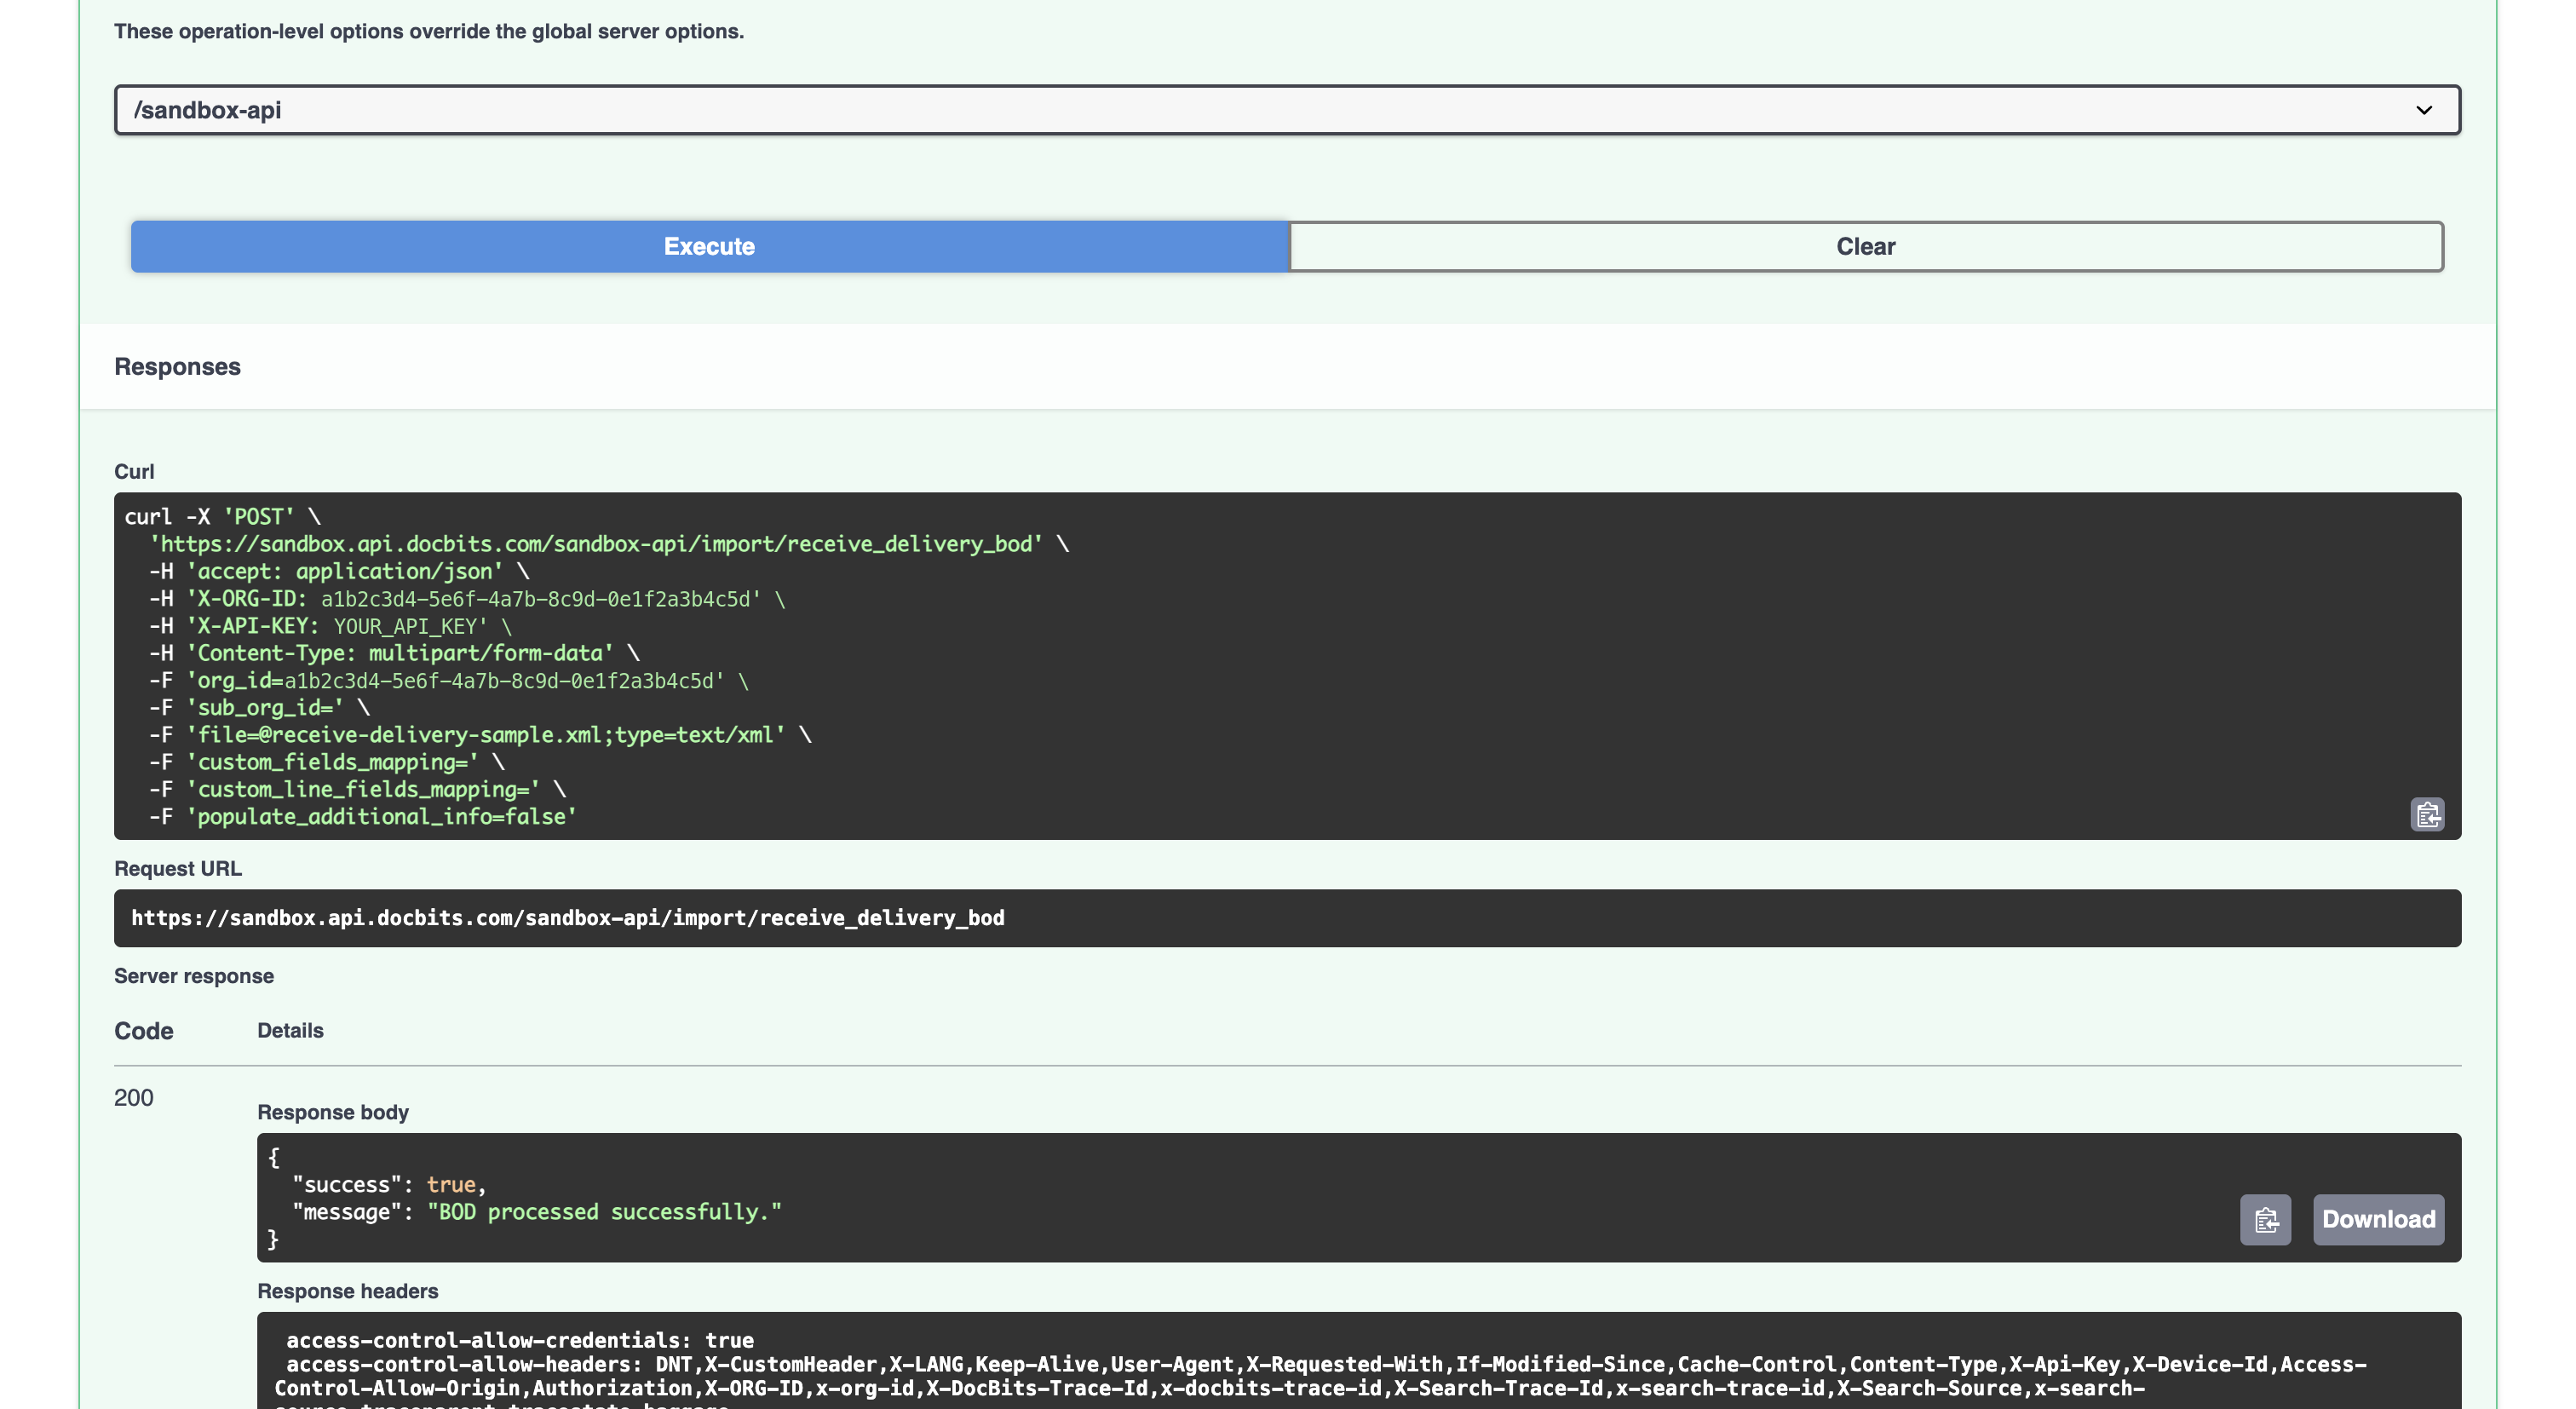Click the Details column header
The width and height of the screenshot is (2576, 1409).
[x=290, y=1030]
